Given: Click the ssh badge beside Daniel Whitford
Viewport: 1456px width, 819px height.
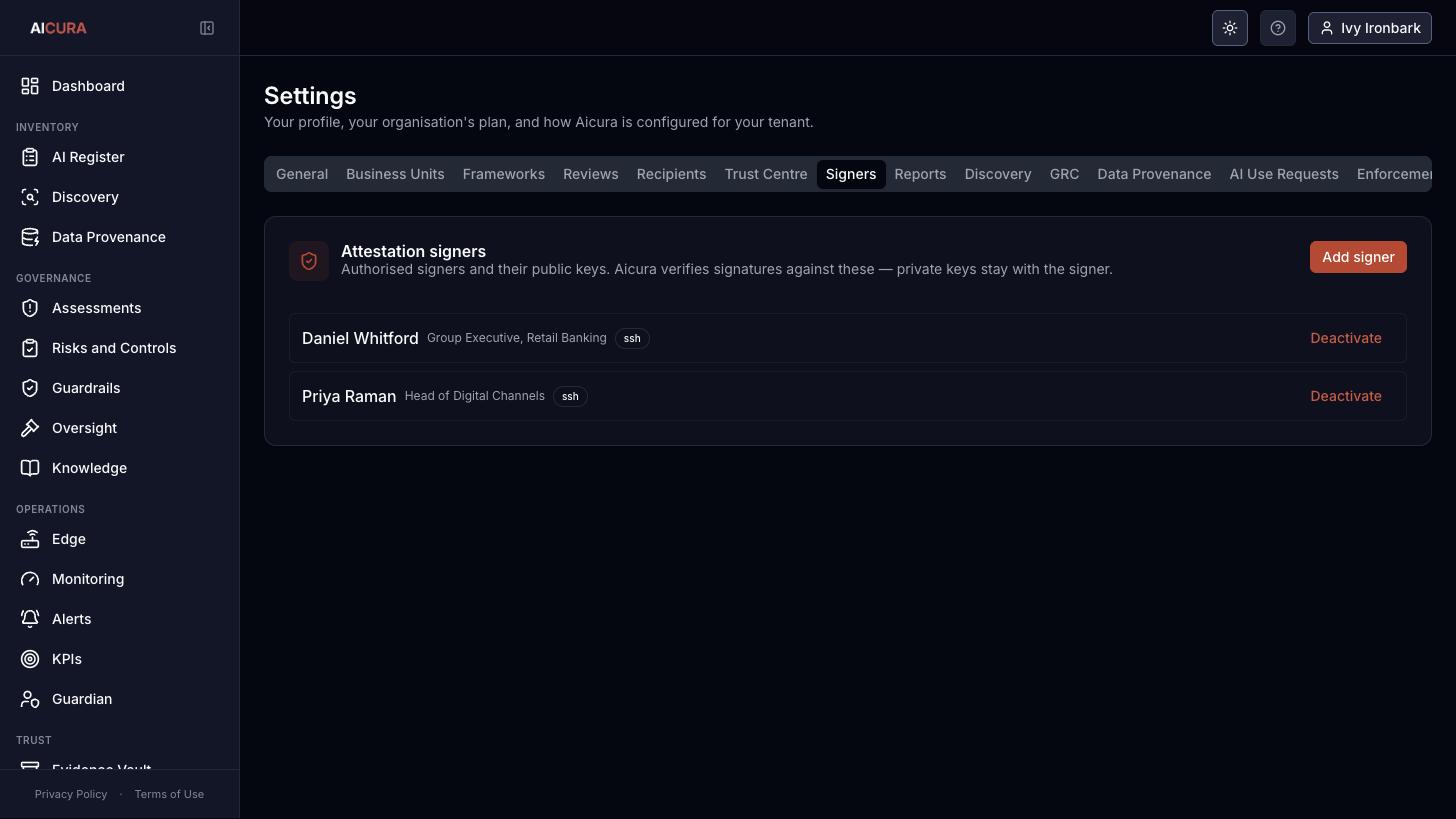Looking at the screenshot, I should tap(632, 338).
